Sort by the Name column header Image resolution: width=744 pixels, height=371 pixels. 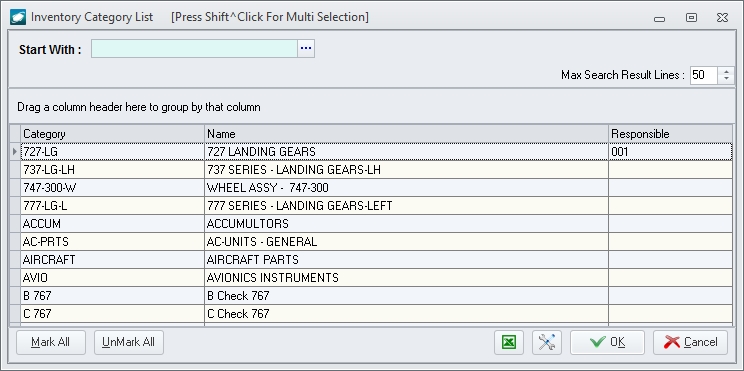click(406, 134)
